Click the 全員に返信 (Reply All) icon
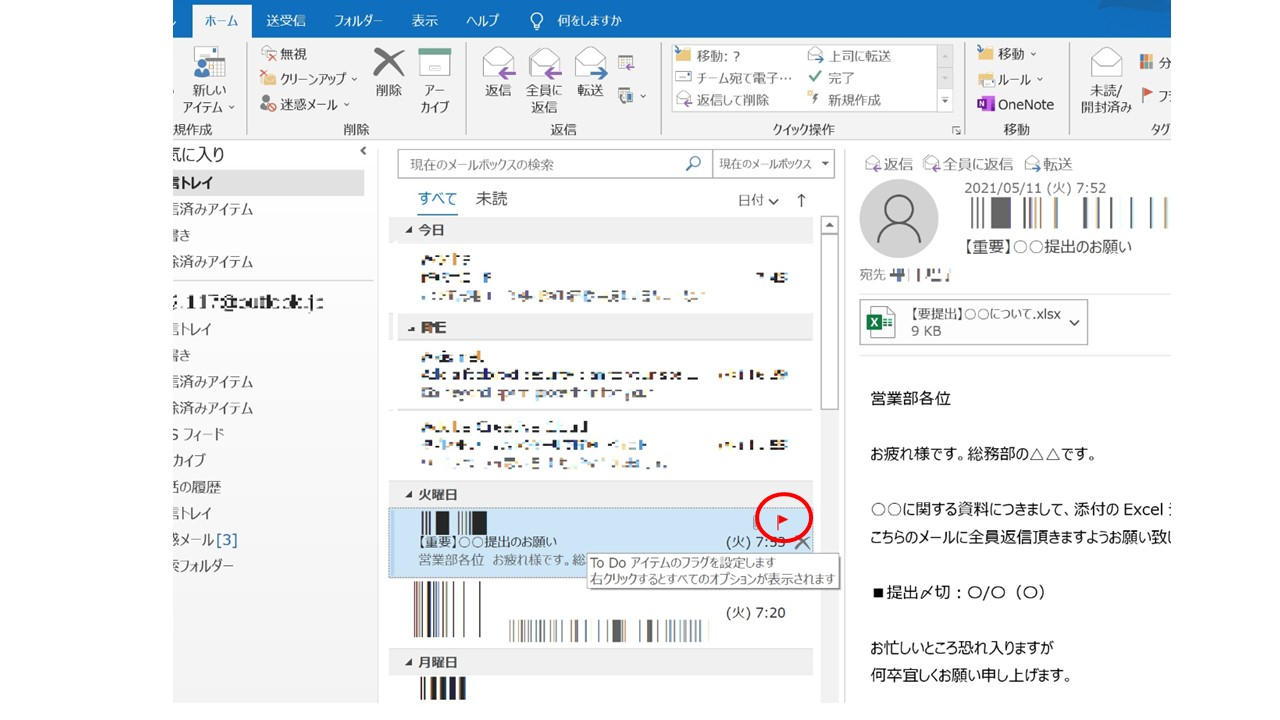 pyautogui.click(x=544, y=70)
